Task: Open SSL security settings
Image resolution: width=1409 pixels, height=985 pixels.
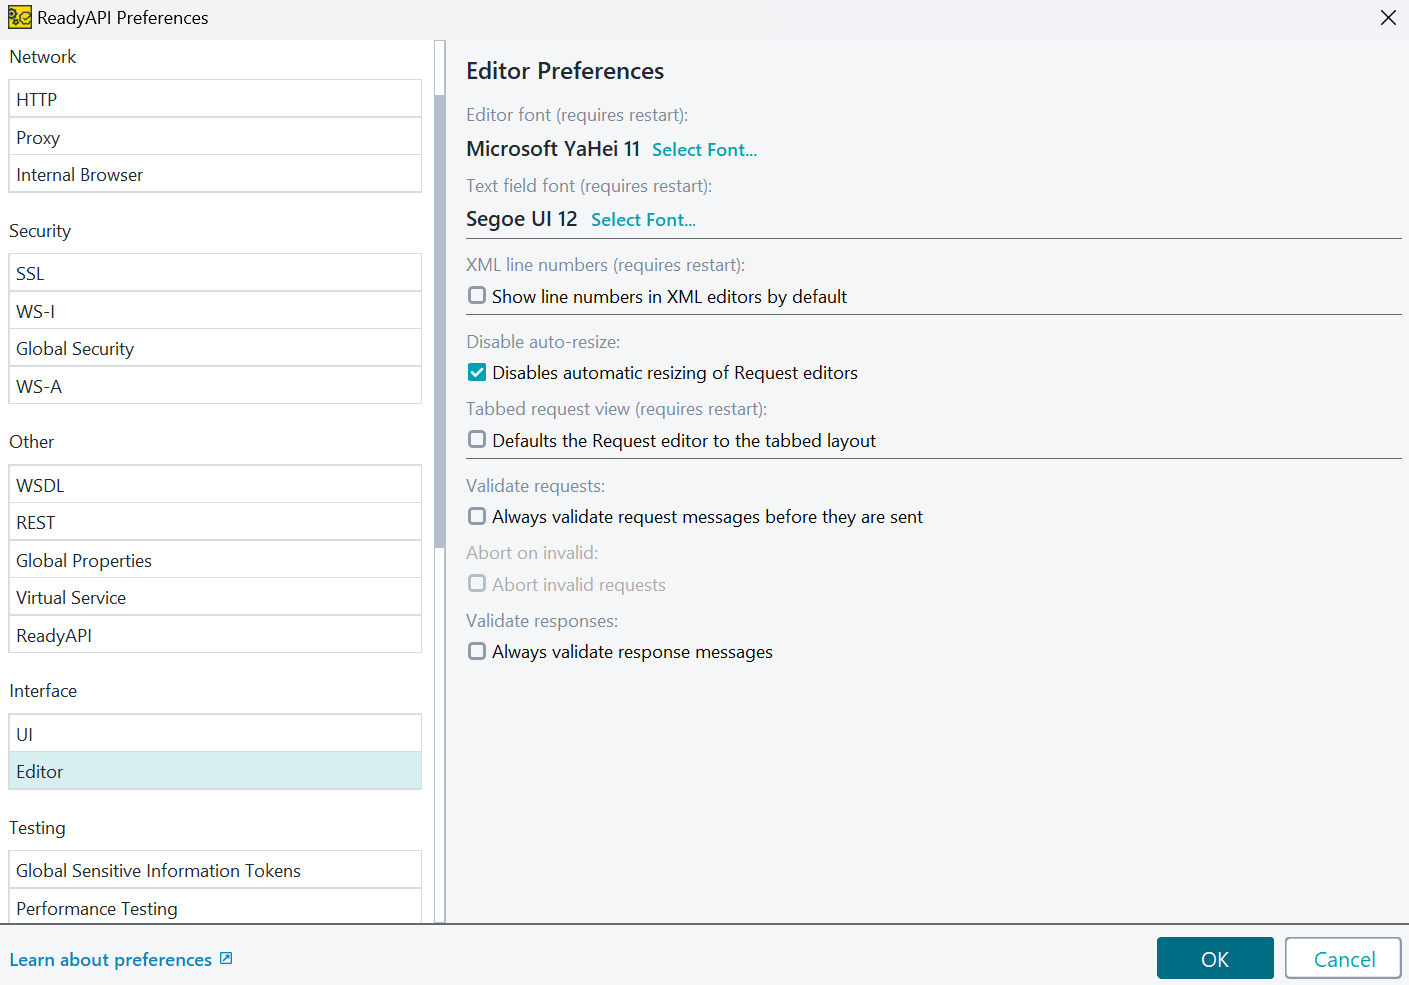Action: coord(215,272)
